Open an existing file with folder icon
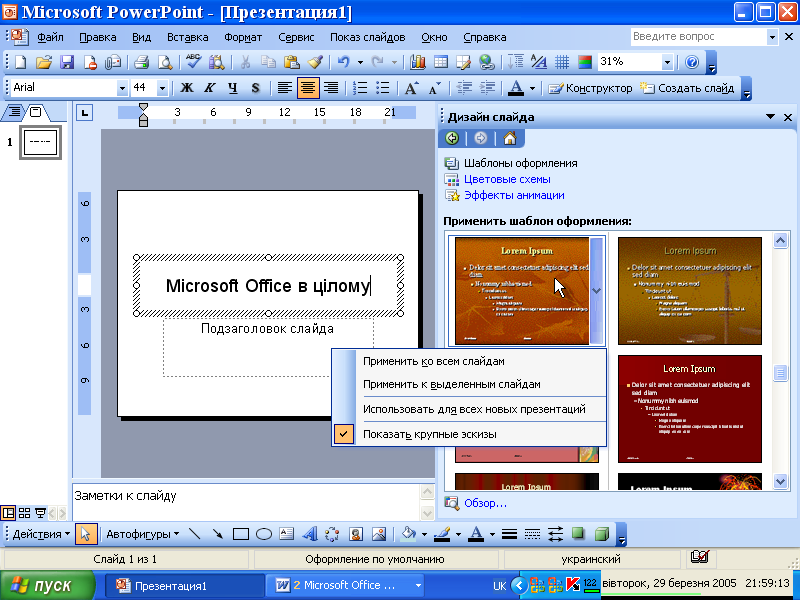Image resolution: width=800 pixels, height=600 pixels. point(44,62)
